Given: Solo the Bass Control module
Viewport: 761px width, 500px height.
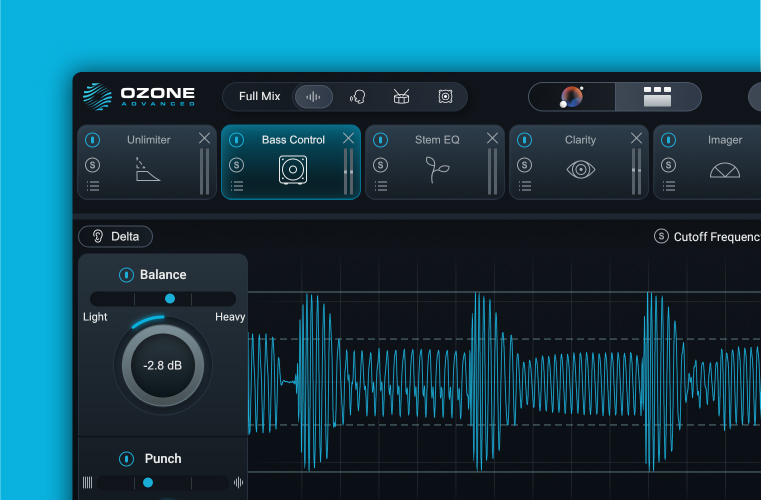Looking at the screenshot, I should (x=236, y=165).
